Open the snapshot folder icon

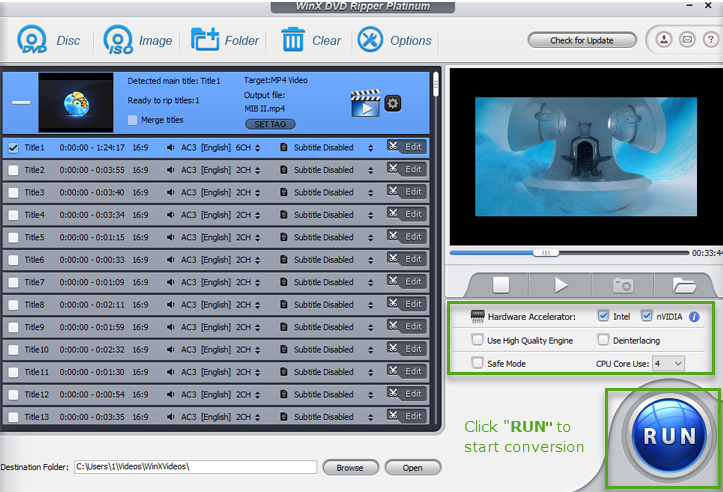(x=684, y=285)
